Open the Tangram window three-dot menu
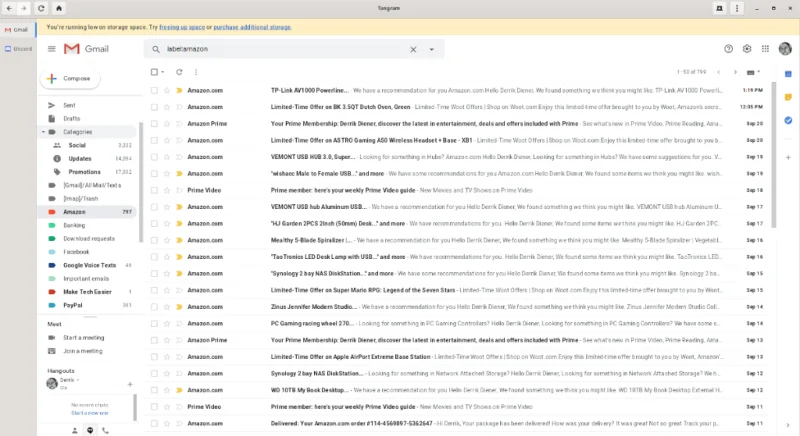This screenshot has width=800, height=436. (737, 8)
